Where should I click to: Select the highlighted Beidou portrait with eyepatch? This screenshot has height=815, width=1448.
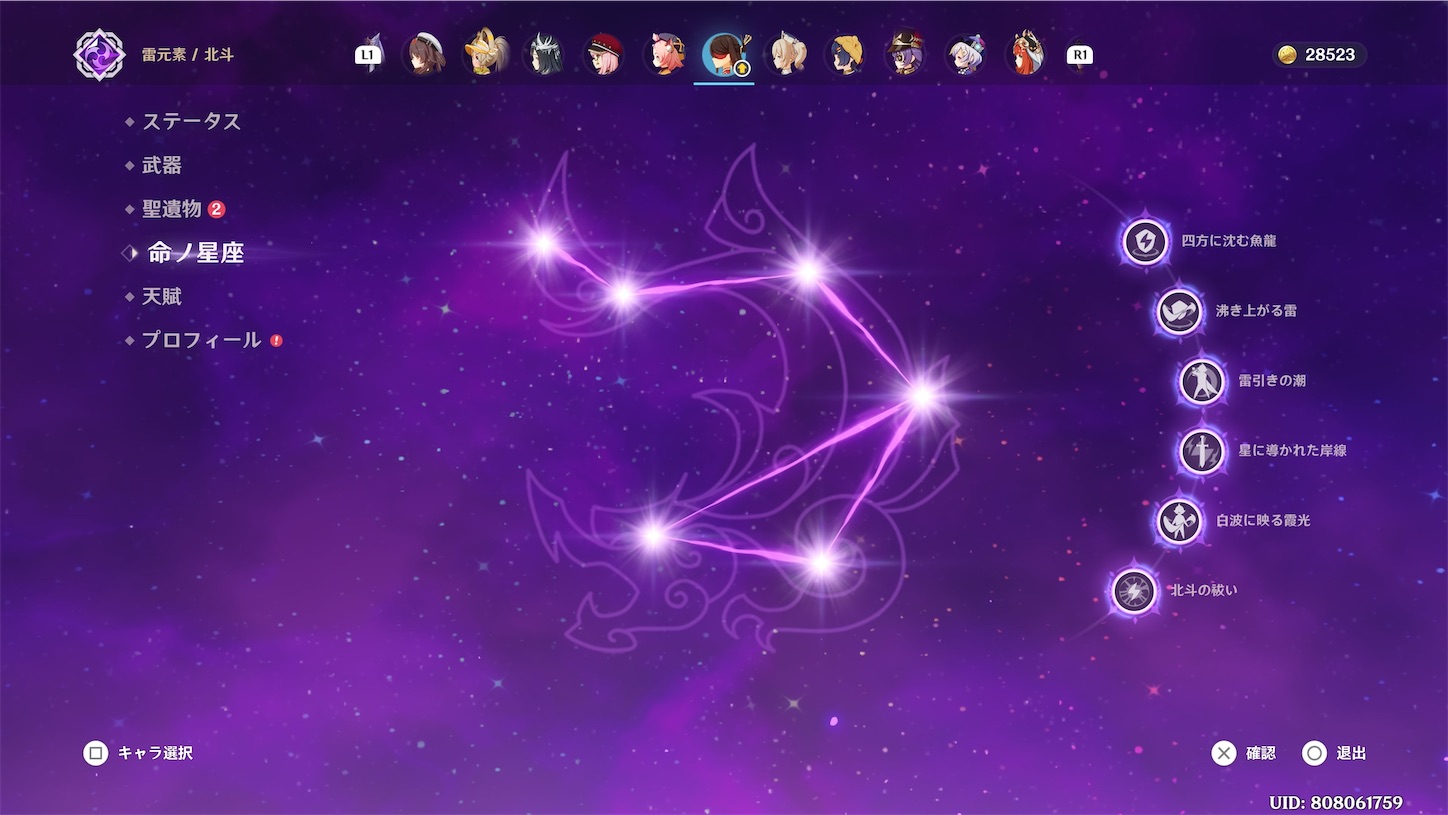pos(723,54)
